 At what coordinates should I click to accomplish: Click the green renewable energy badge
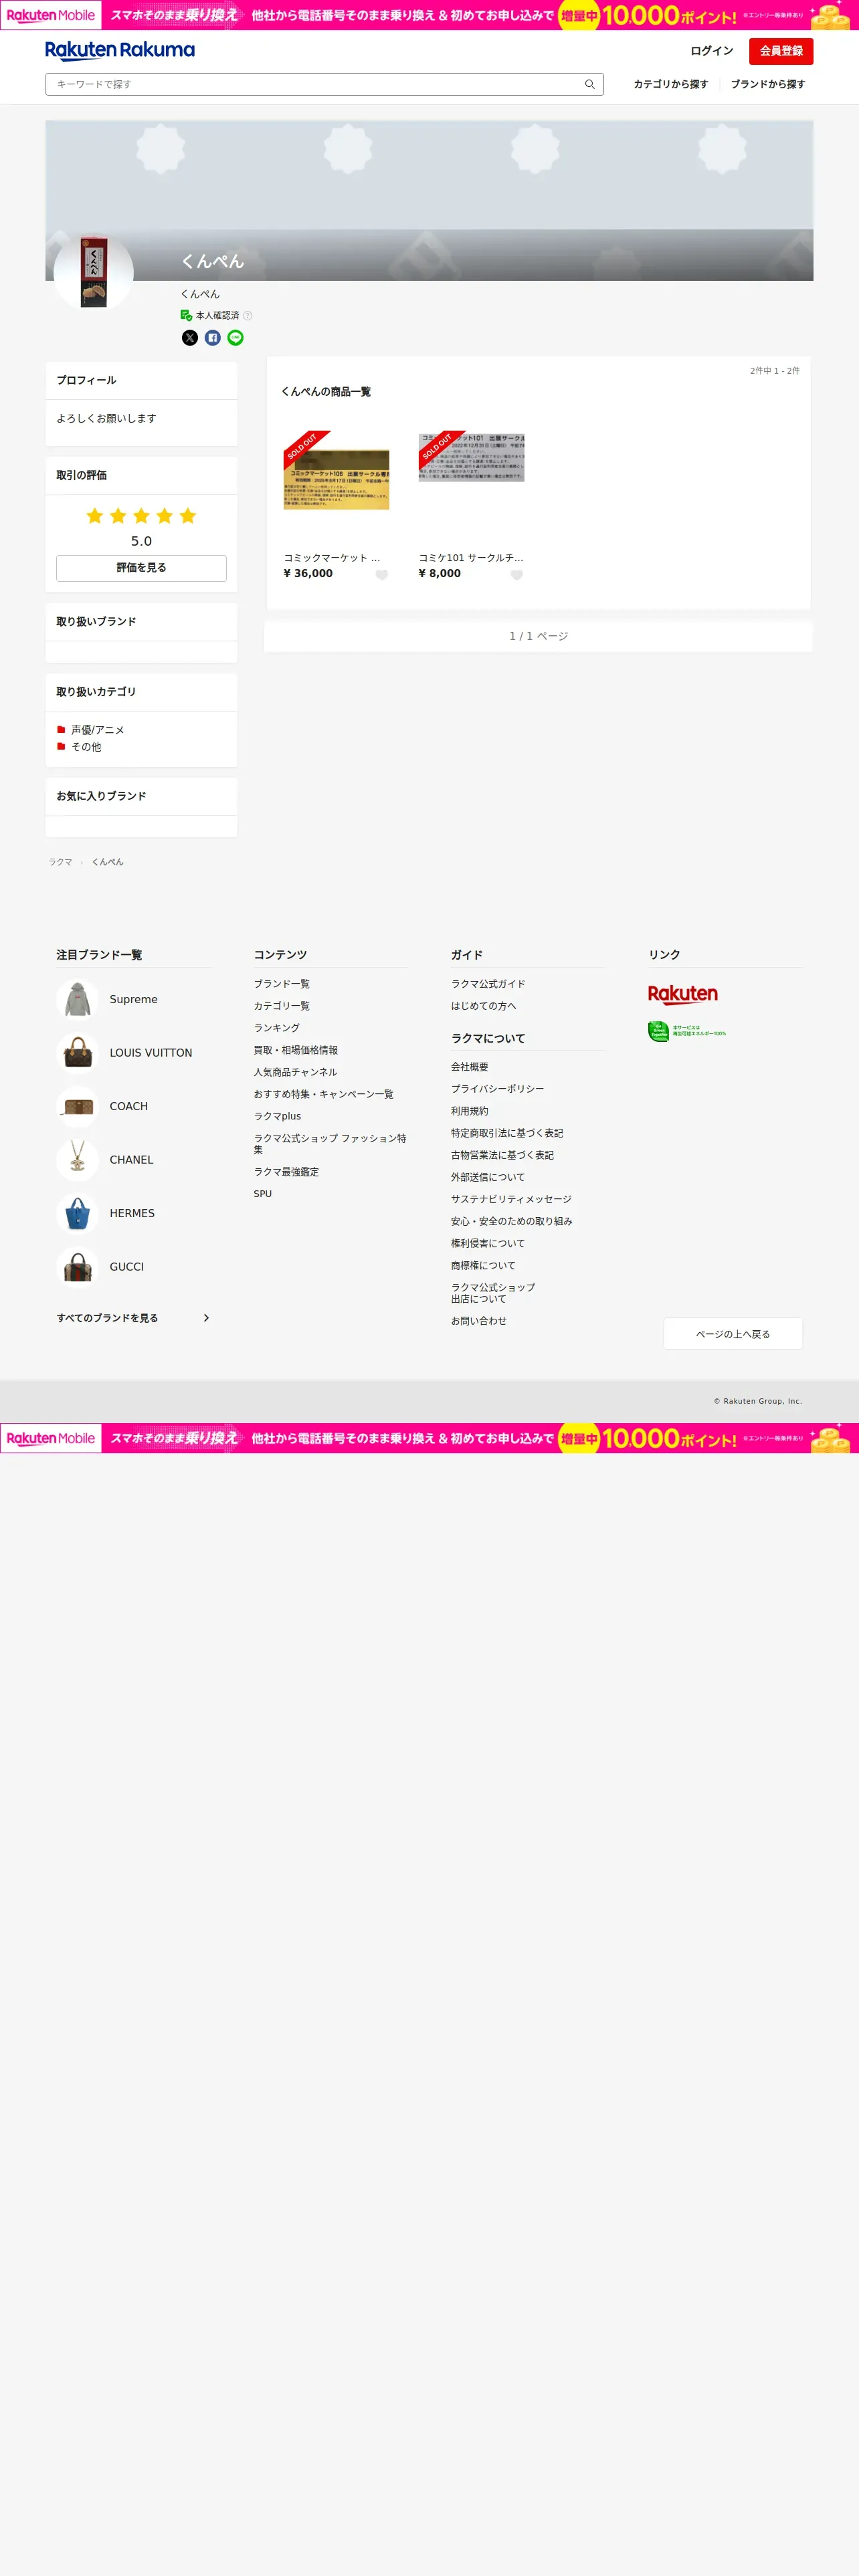[687, 1031]
